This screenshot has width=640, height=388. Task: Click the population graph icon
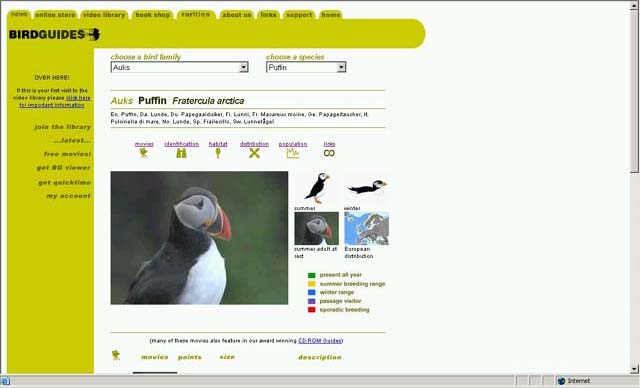pos(293,153)
